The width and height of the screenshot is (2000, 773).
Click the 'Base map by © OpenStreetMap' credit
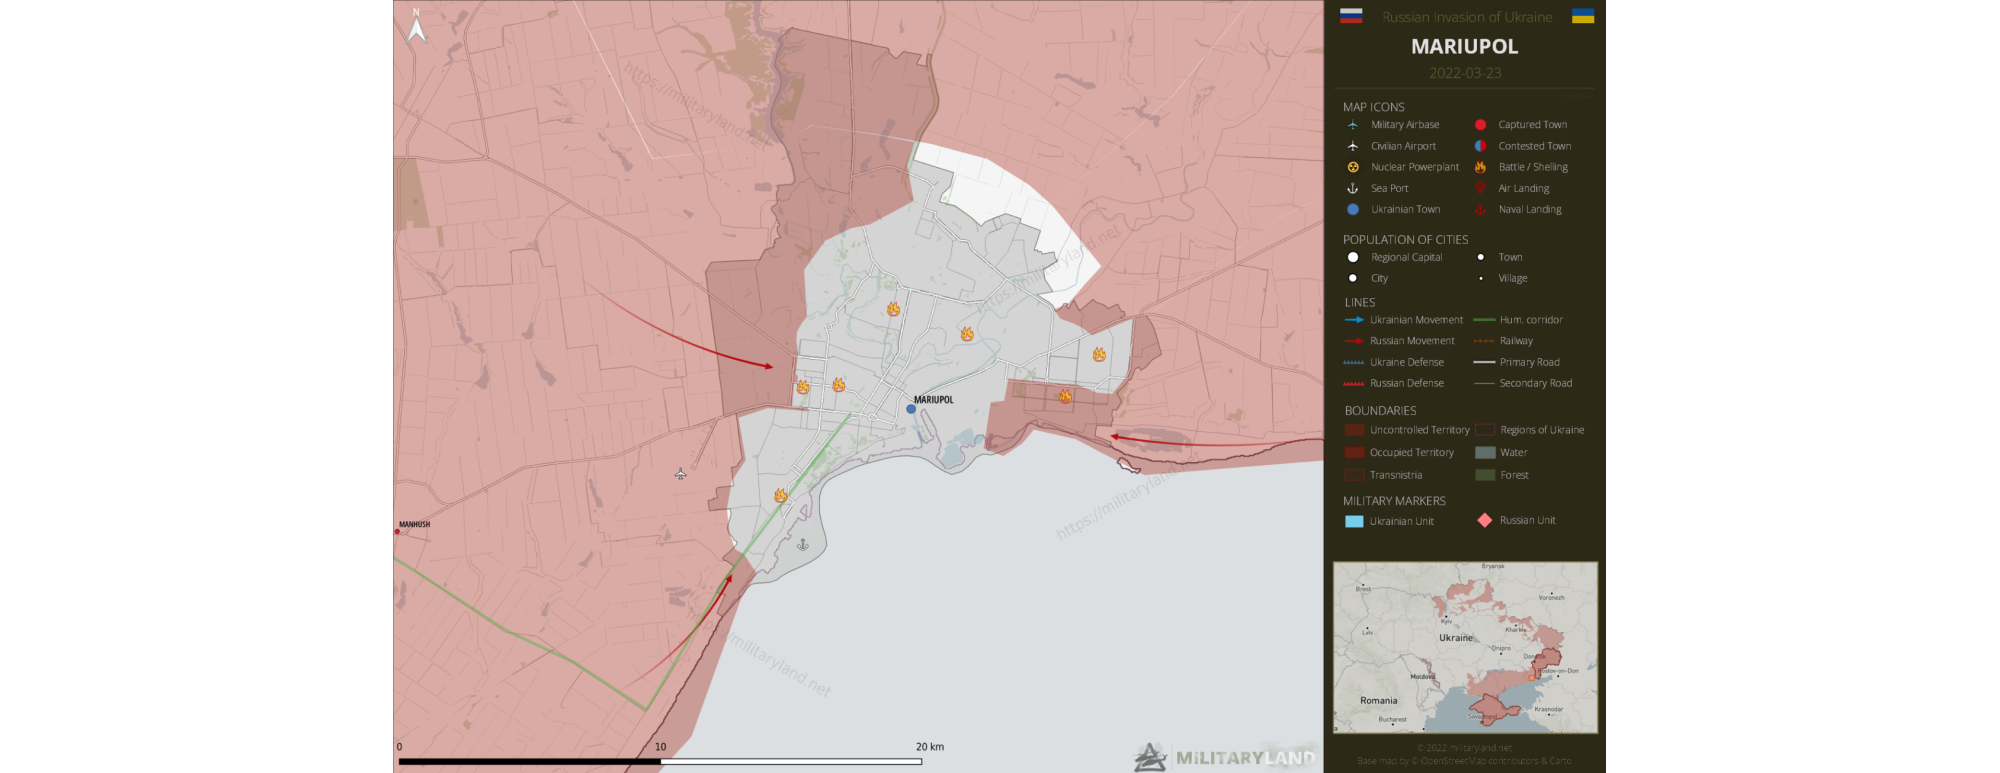[1465, 761]
